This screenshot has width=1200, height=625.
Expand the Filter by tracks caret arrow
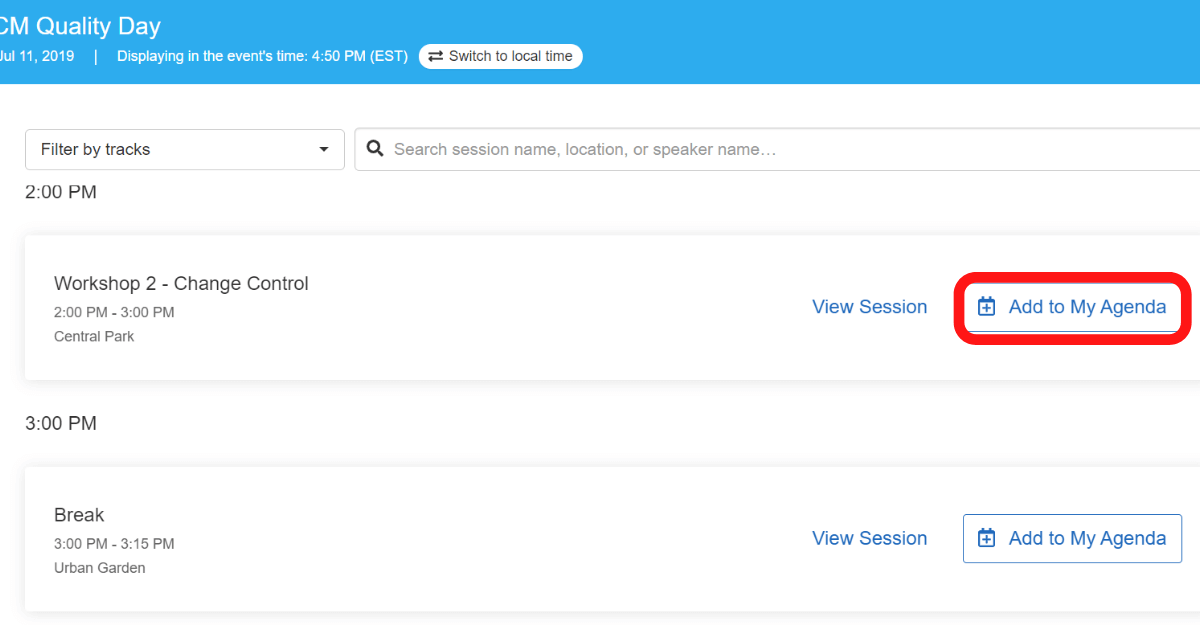pyautogui.click(x=324, y=150)
